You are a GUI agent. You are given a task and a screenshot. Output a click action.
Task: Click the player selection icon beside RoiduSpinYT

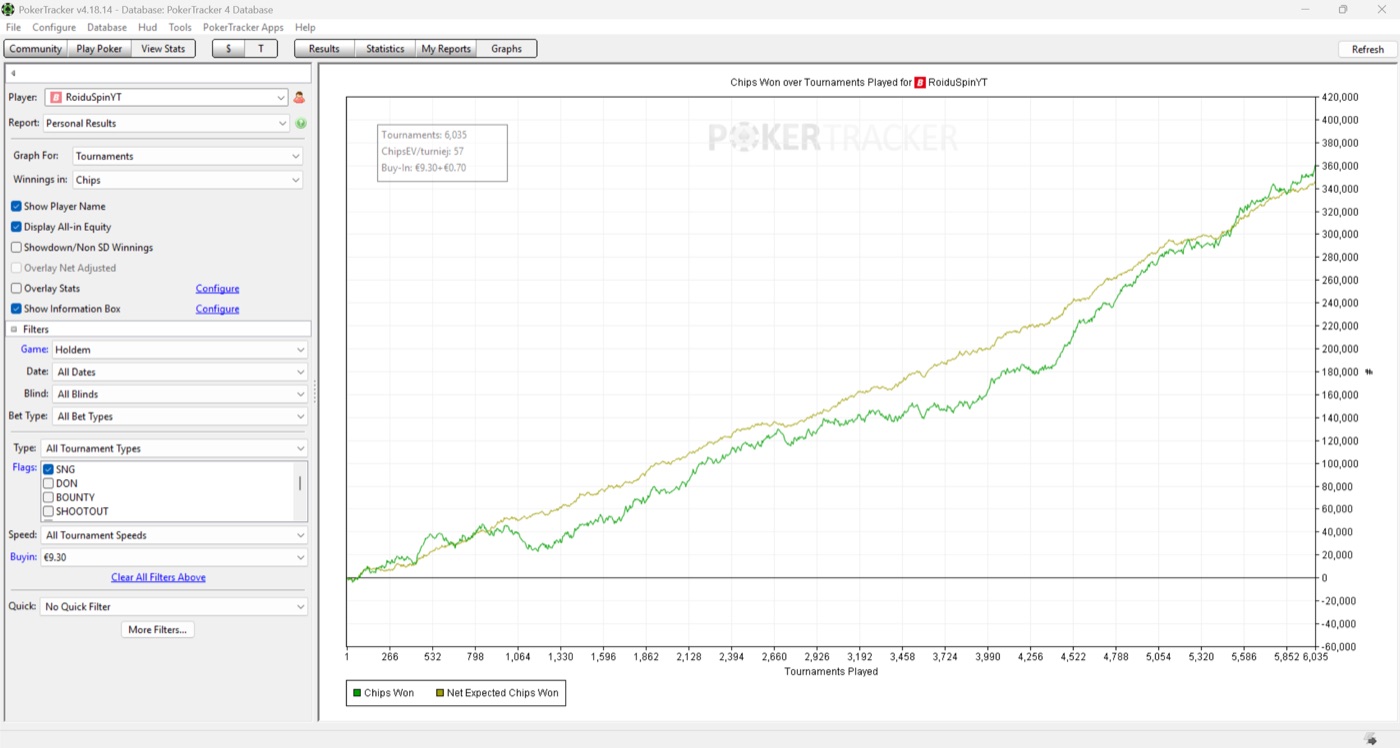[299, 98]
